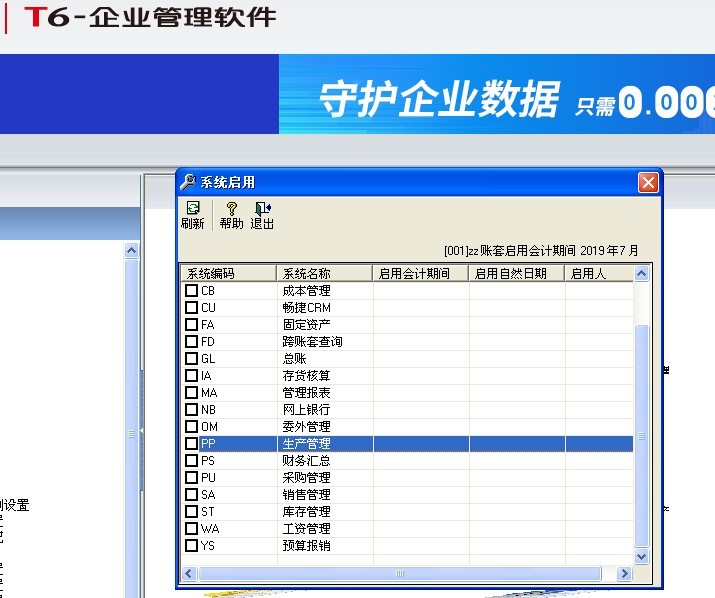Open 帮助 help from the toolbar

pos(231,215)
